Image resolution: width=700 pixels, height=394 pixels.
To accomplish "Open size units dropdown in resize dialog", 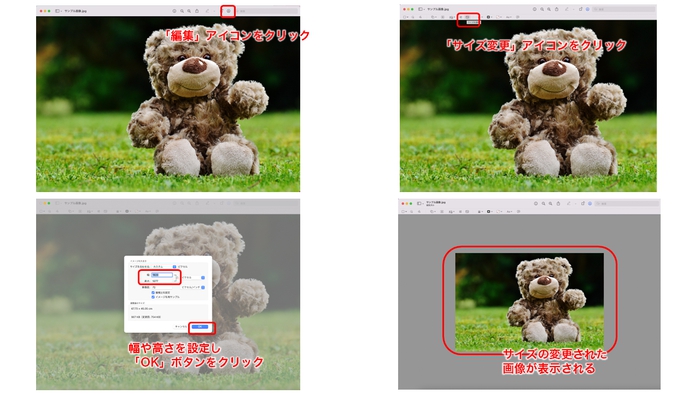I will (193, 278).
